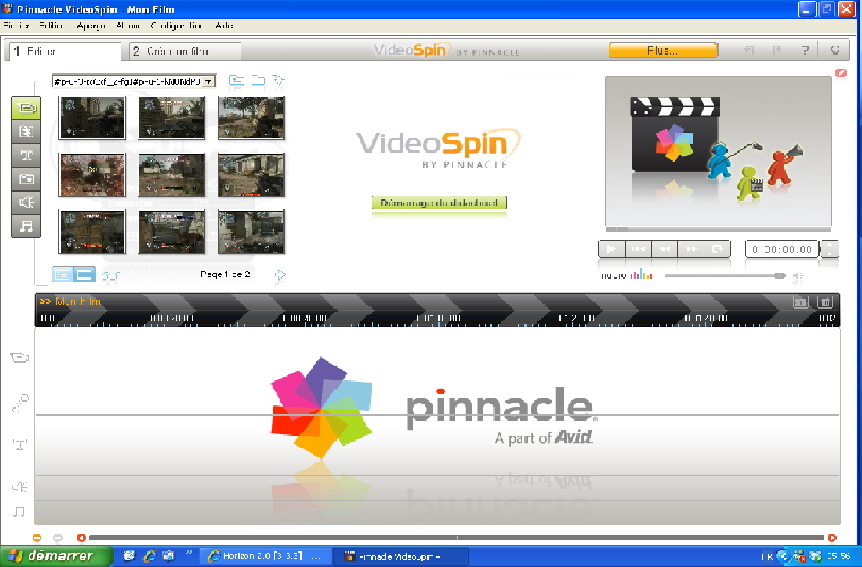Jump to start of movie in player
The image size is (862, 567).
coord(638,249)
